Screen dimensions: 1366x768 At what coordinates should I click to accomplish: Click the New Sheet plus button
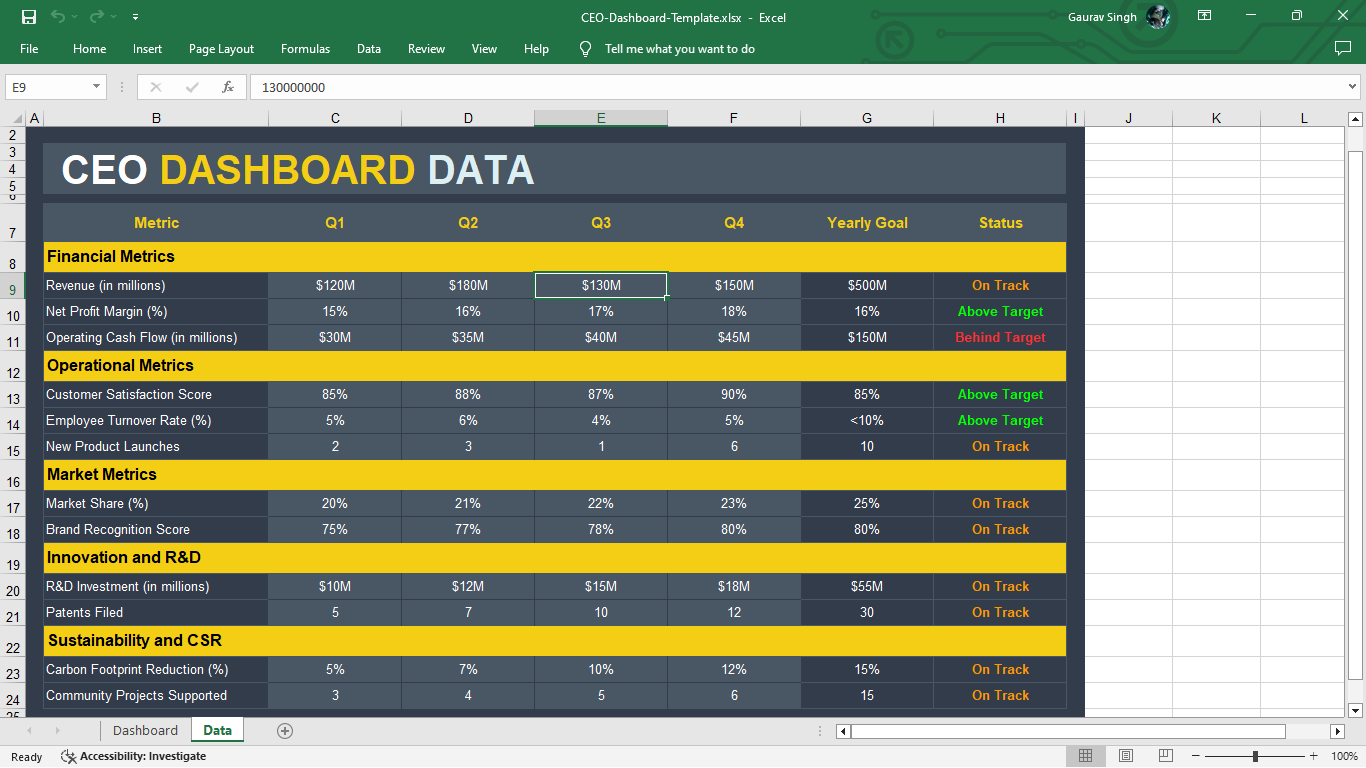(x=284, y=730)
